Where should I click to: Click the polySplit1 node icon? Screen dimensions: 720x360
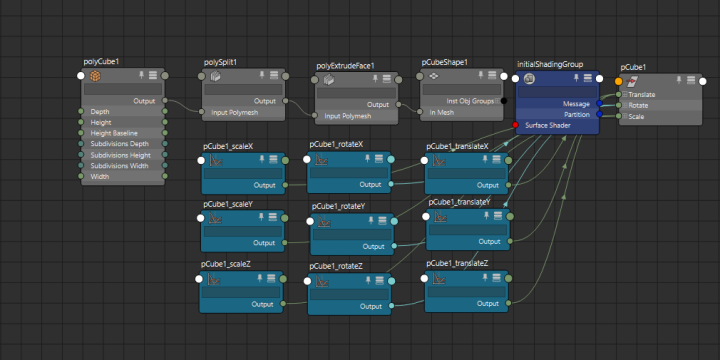[x=215, y=76]
